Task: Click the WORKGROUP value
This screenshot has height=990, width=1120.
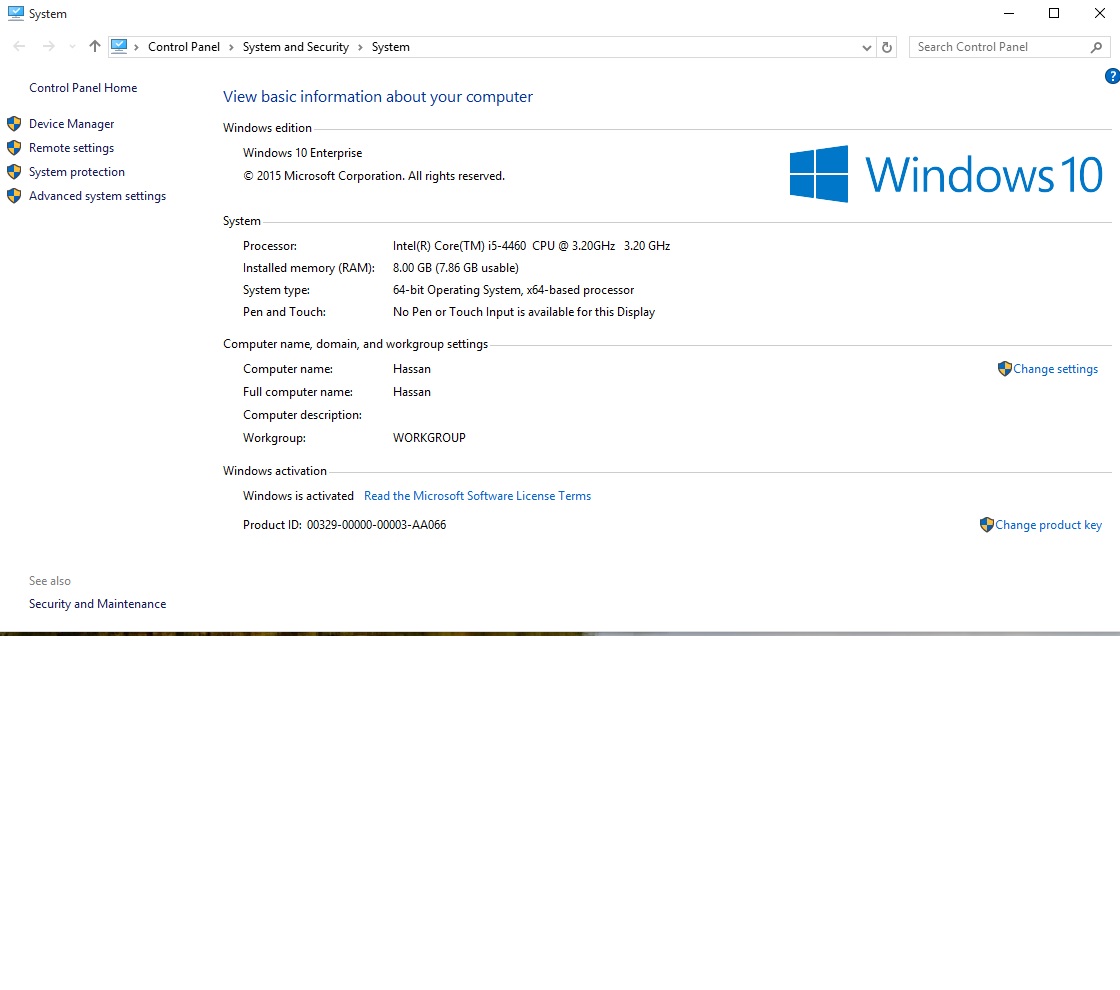Action: point(429,438)
